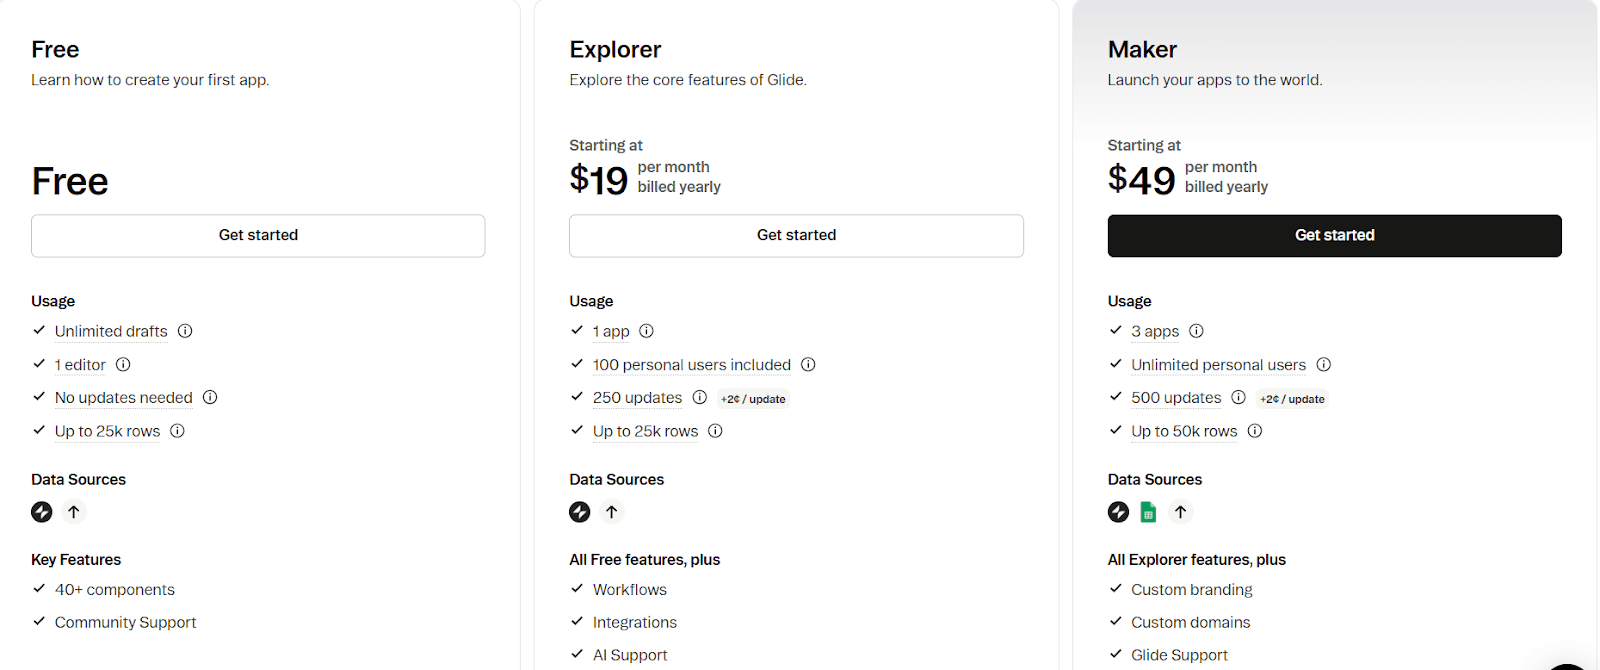Click the +2¢ per update badge in Explorer
This screenshot has height=670, width=1600.
click(753, 398)
